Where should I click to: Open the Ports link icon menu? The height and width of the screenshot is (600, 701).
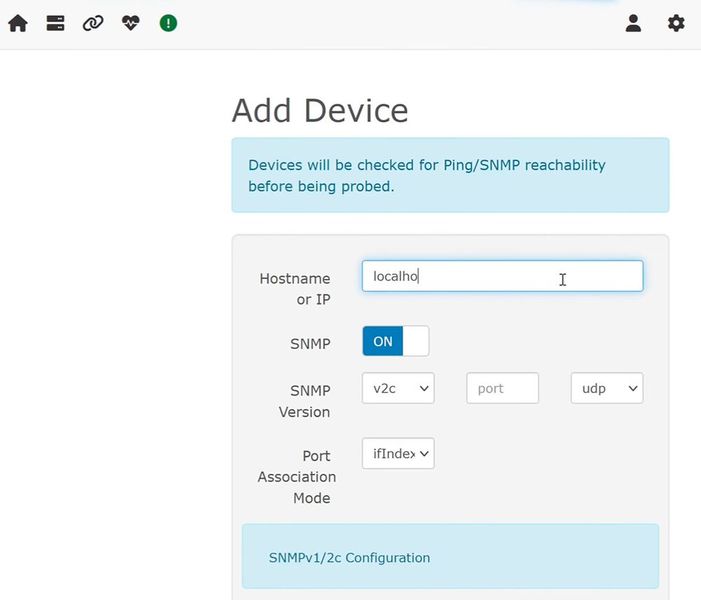[x=93, y=23]
